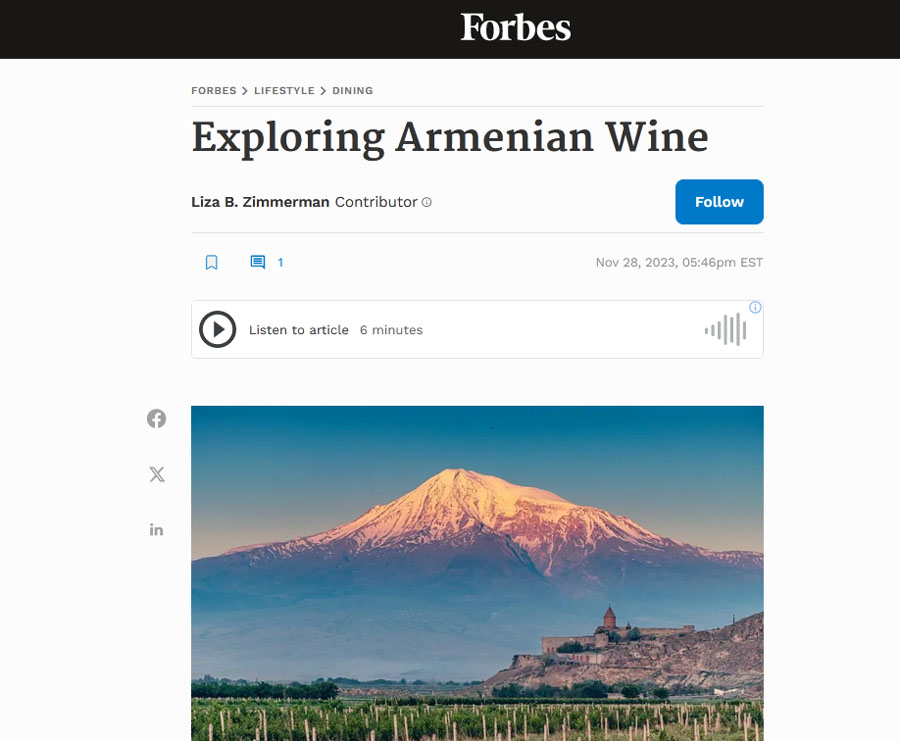Click the Forbes logo in header
The width and height of the screenshot is (900, 741).
(x=515, y=28)
